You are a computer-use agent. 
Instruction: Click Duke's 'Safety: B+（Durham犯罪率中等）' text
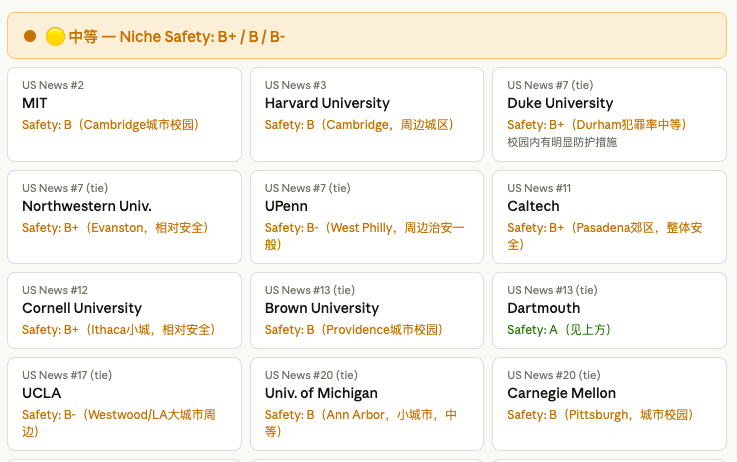coord(597,125)
